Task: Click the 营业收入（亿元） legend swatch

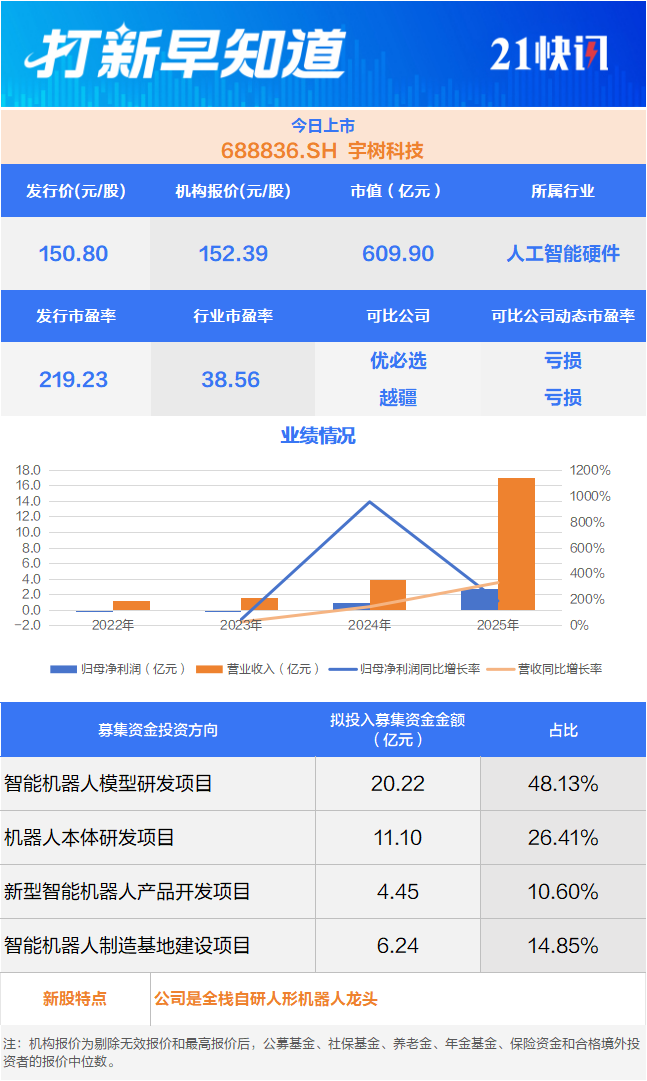Action: [209, 669]
